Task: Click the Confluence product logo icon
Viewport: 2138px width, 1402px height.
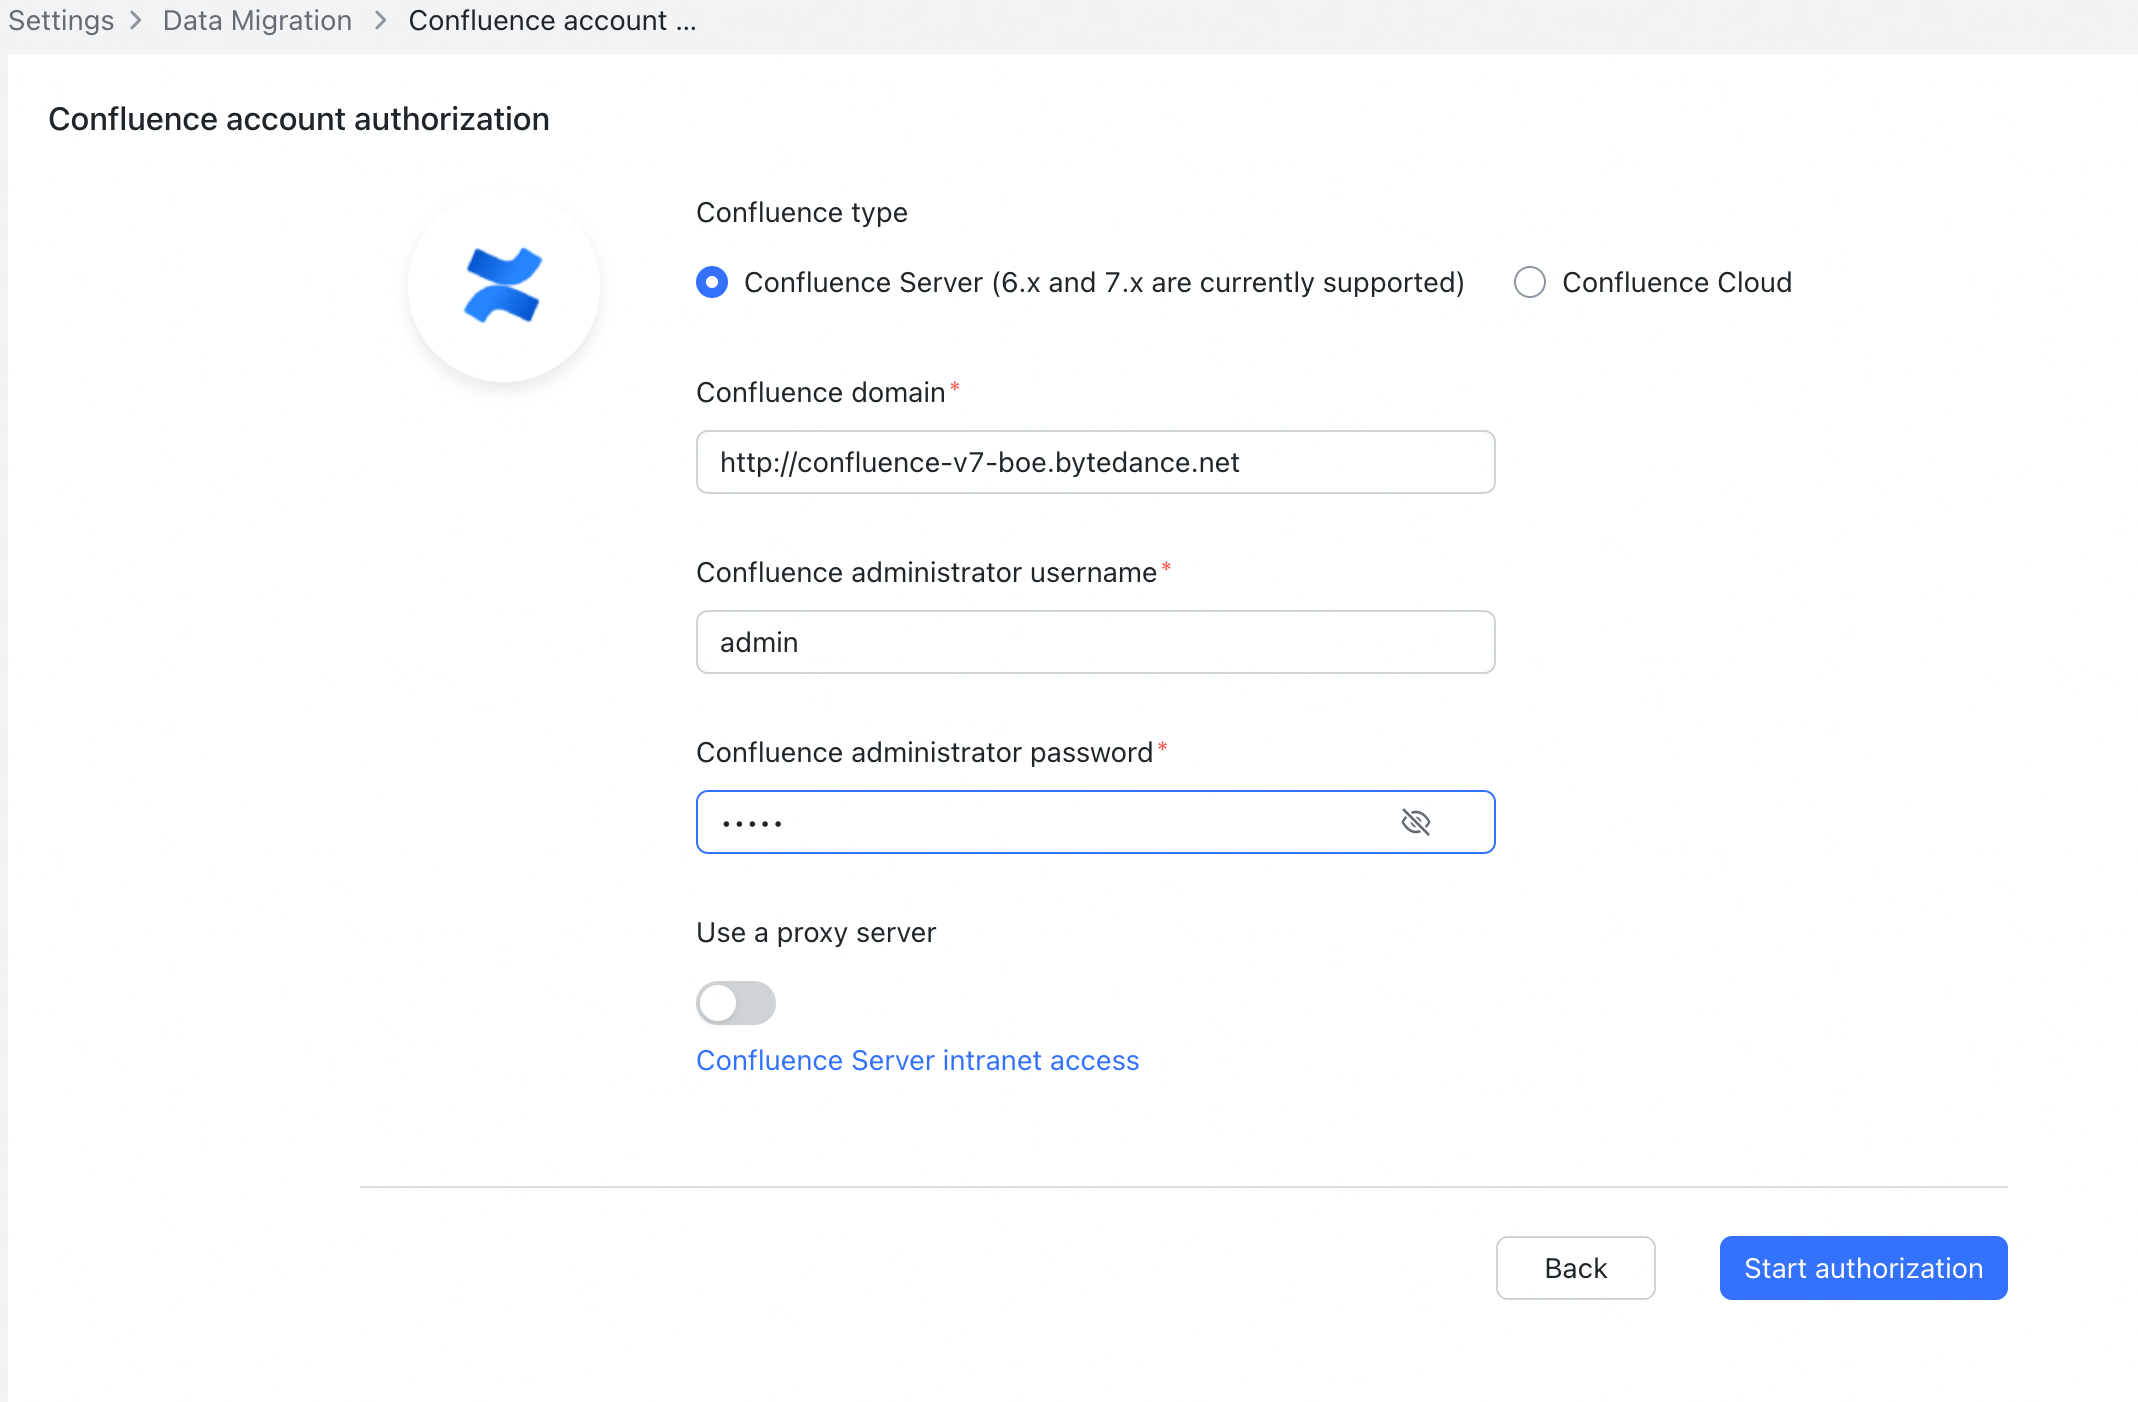Action: (x=503, y=286)
